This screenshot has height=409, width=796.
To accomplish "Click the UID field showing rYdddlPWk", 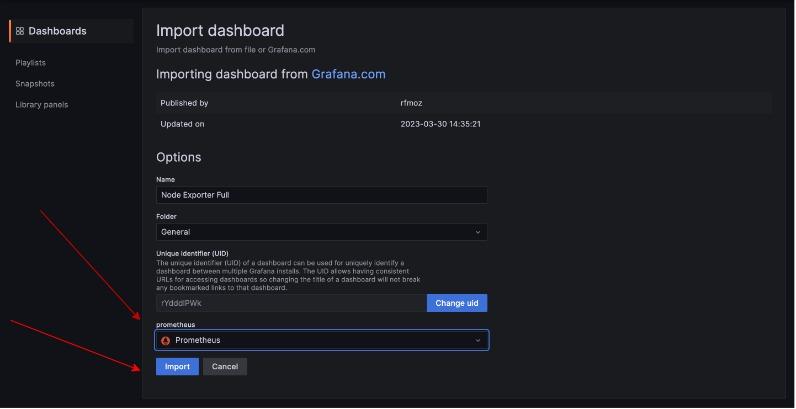I will (290, 303).
